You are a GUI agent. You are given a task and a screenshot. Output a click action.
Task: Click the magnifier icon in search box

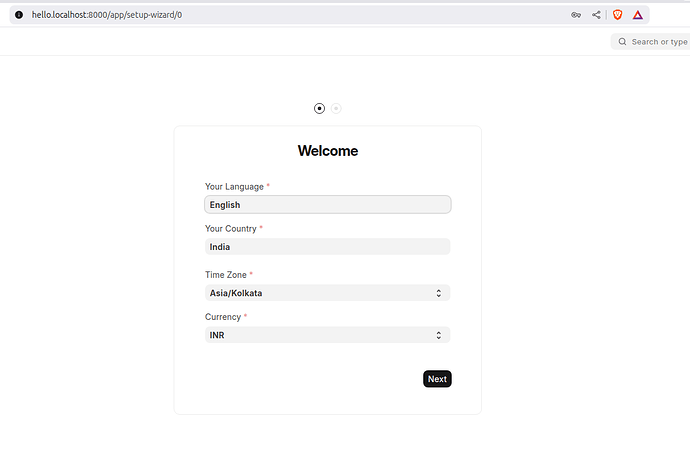622,42
